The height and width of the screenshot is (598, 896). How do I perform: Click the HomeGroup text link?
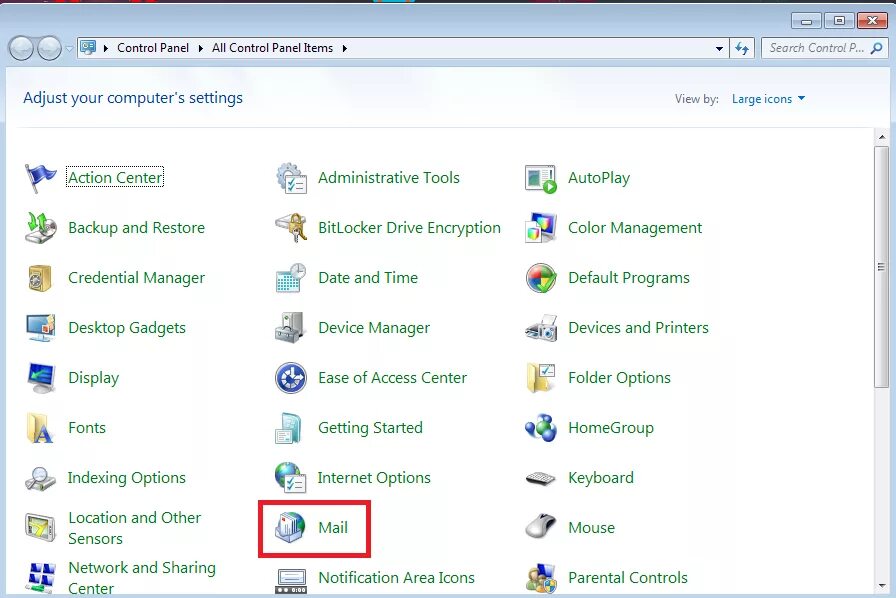coord(610,428)
